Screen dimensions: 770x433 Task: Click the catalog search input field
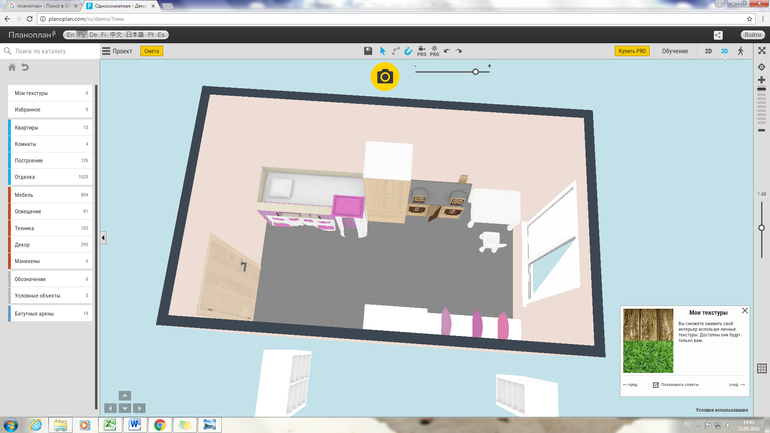[x=50, y=50]
